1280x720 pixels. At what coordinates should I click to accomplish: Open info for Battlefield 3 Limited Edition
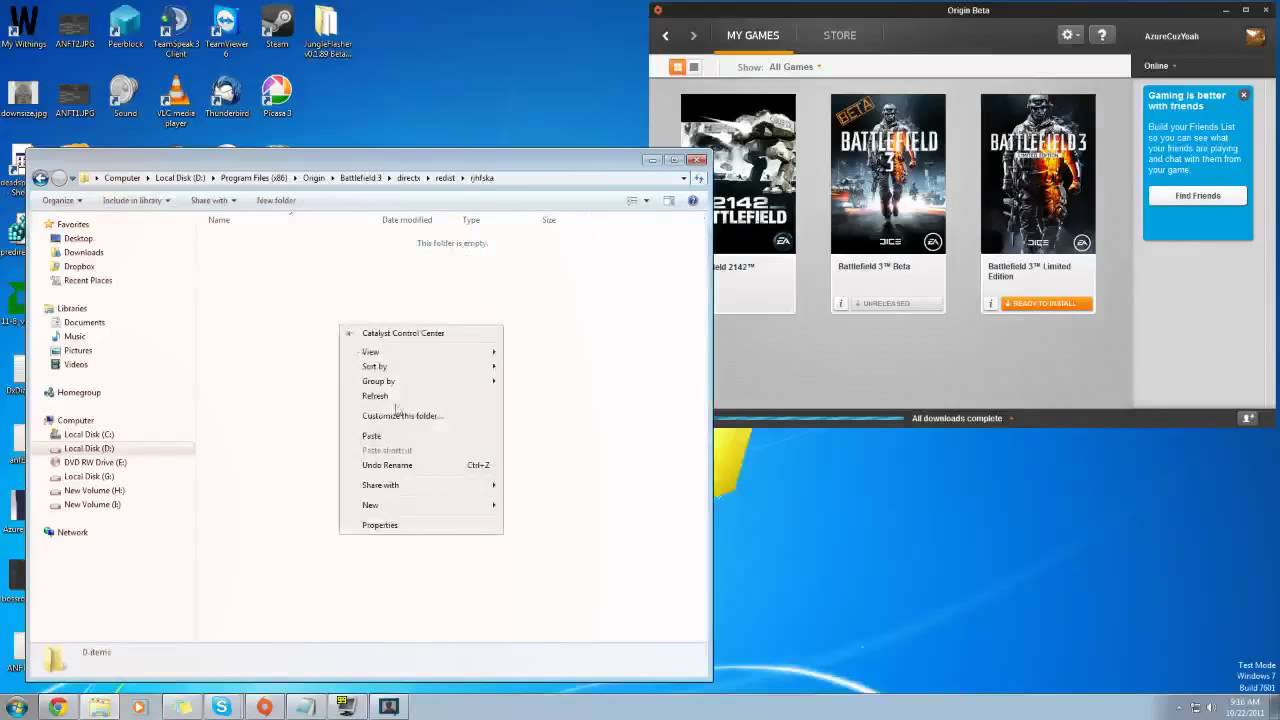click(x=990, y=303)
